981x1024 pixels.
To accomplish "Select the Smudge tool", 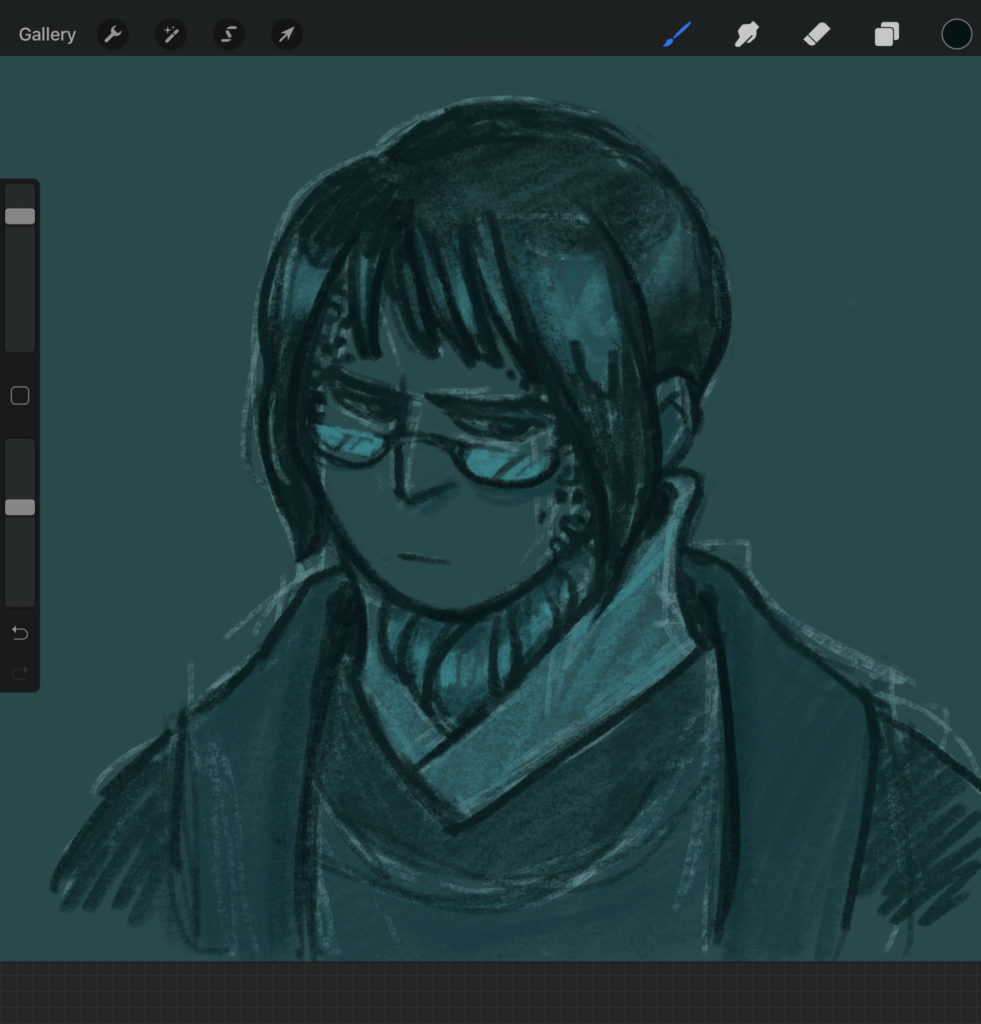I will [x=747, y=35].
